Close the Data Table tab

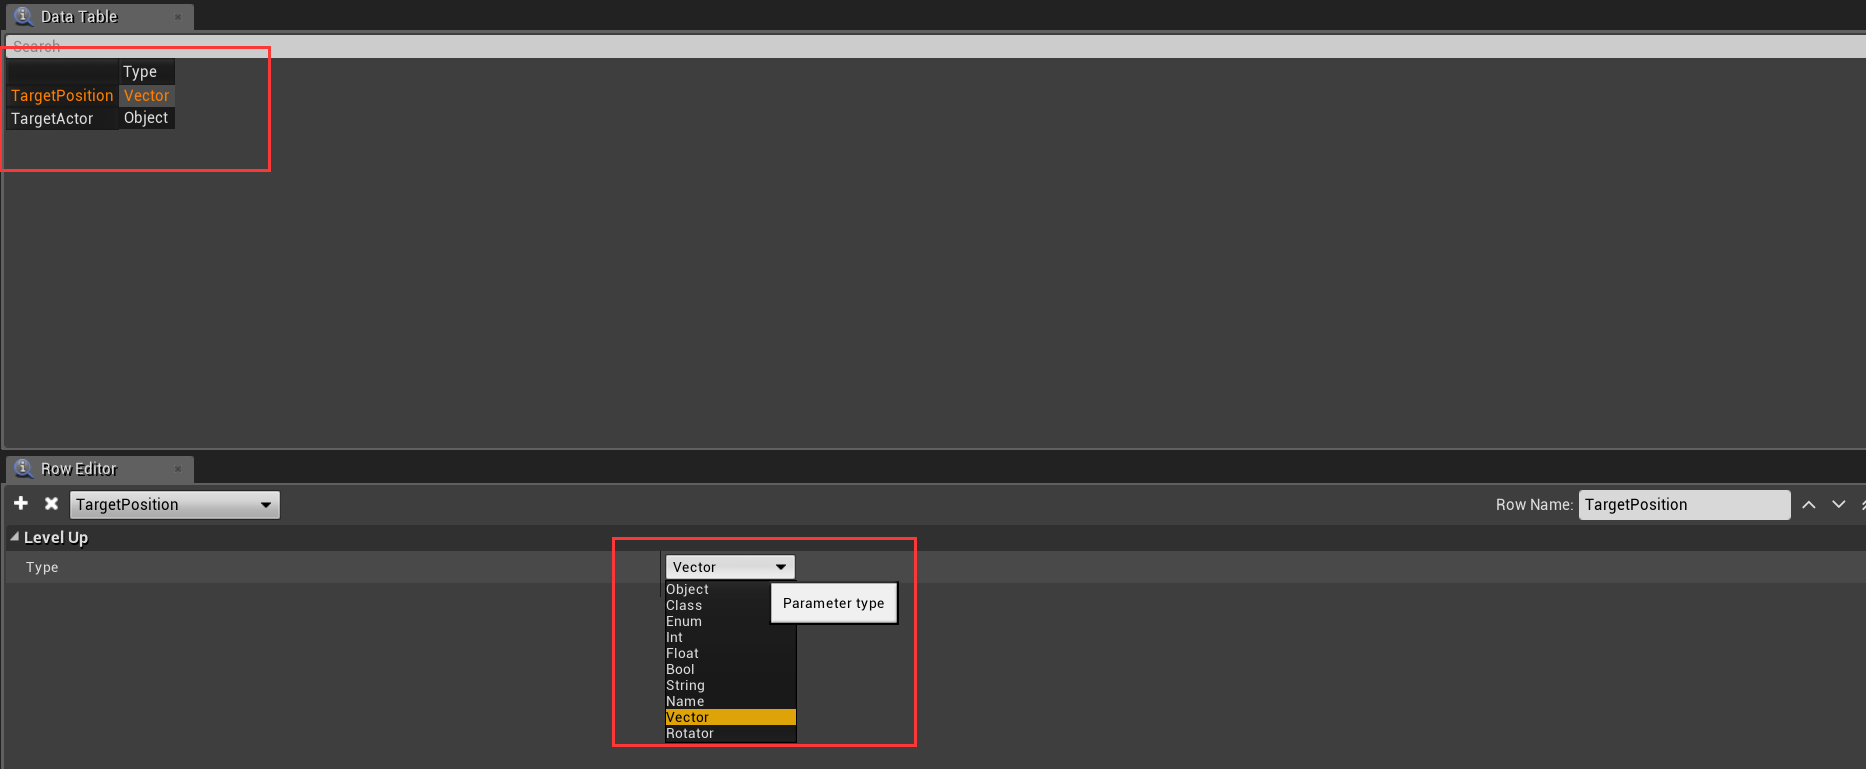[178, 17]
